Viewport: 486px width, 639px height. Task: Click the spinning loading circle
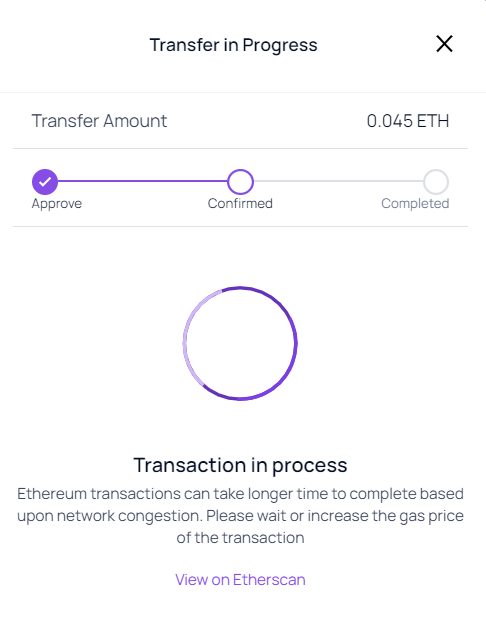(240, 344)
